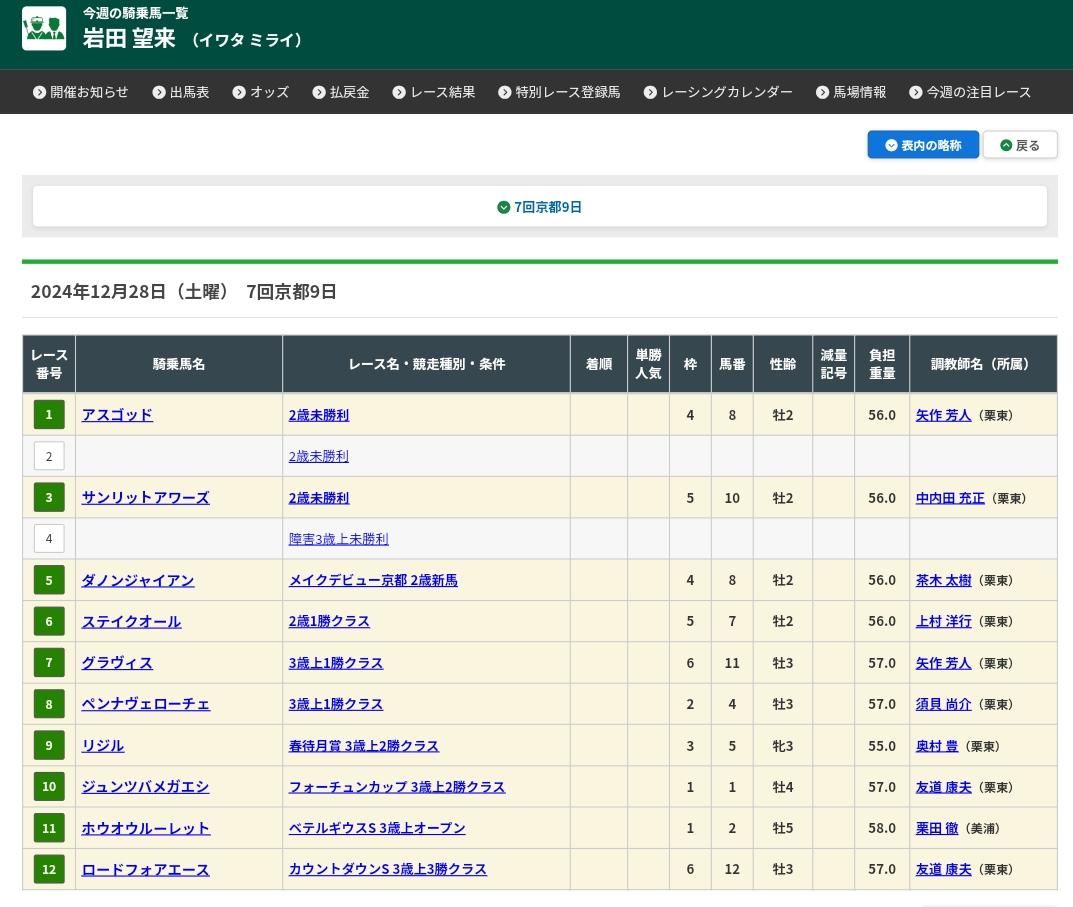Image resolution: width=1073 pixels, height=907 pixels.
Task: Expand the 表内の略称 abbreviations button
Action: pyautogui.click(x=922, y=145)
